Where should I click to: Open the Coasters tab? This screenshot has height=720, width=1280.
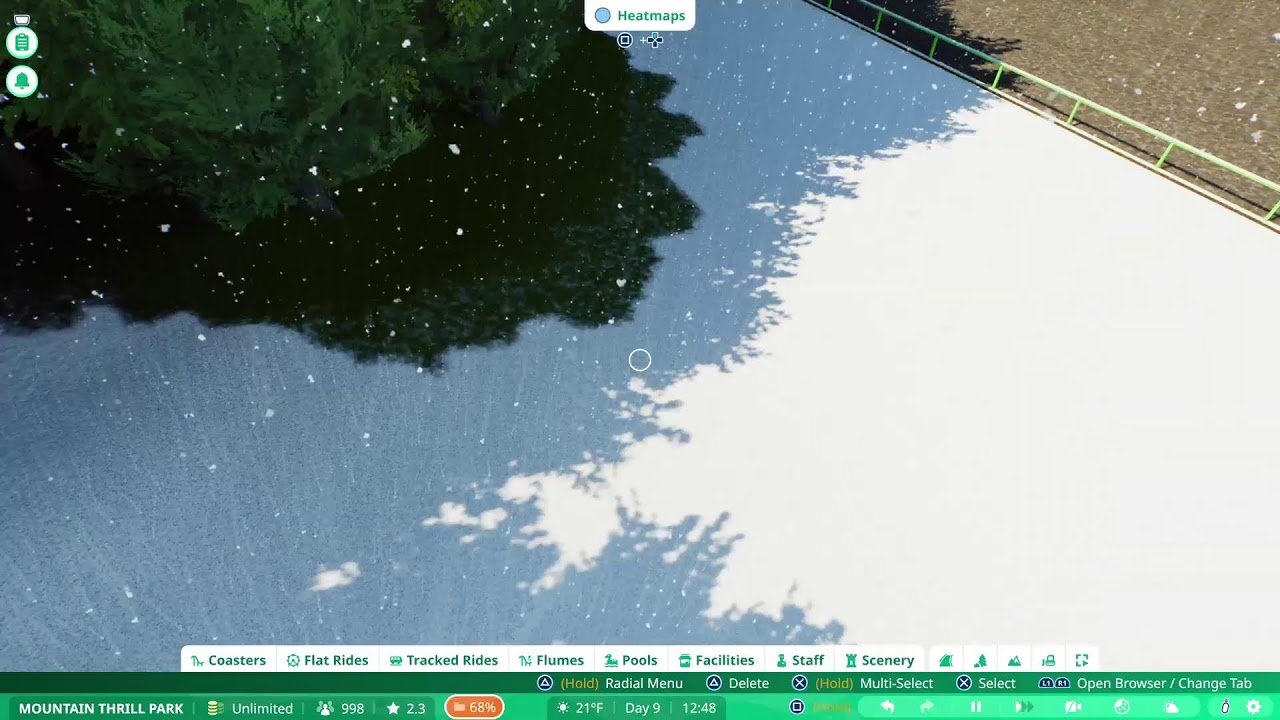pyautogui.click(x=228, y=660)
